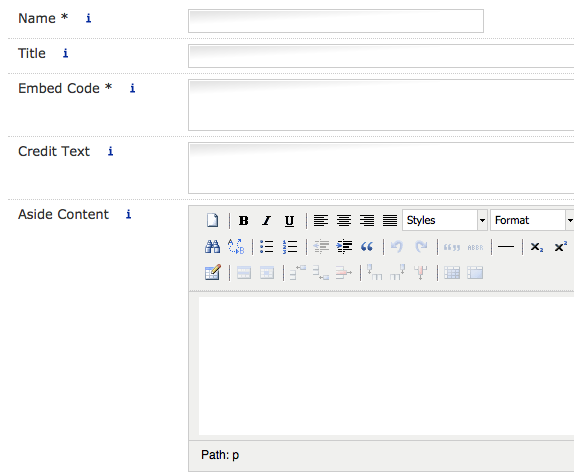The height and width of the screenshot is (474, 574).
Task: Show info for Embed Code field
Action: (132, 88)
